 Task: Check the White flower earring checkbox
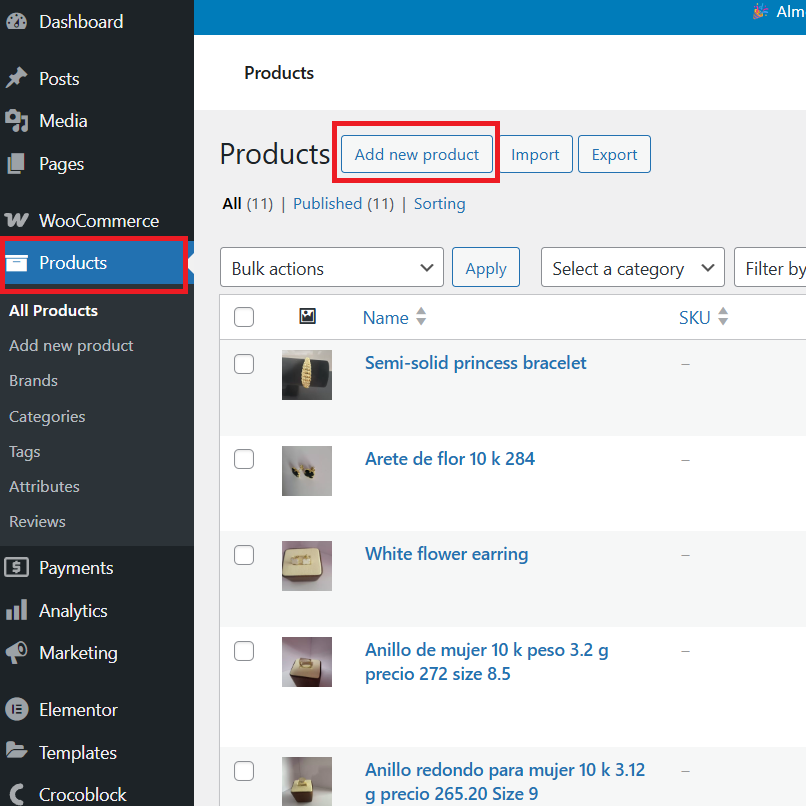[244, 555]
